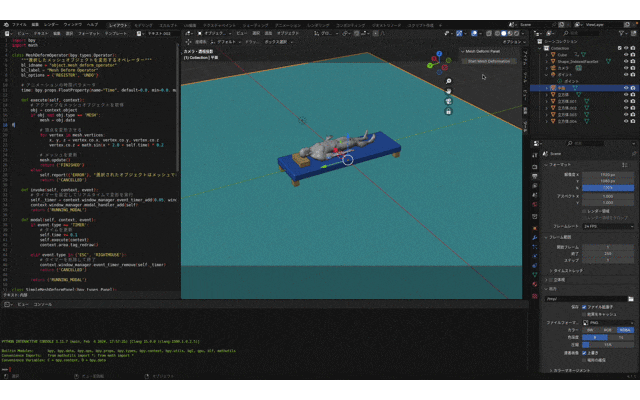Screen dimensions: 640x400
Task: Expand the Cube item in outliner
Action: [547, 55]
